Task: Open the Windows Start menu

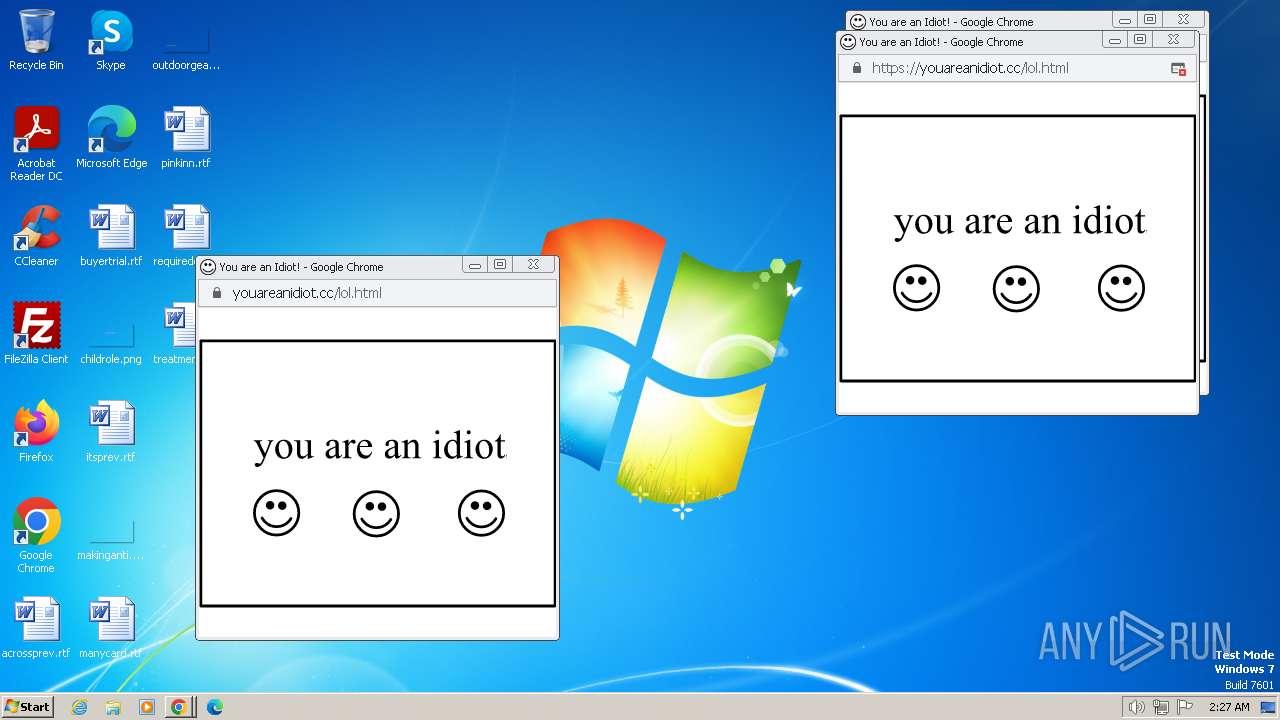Action: [27, 707]
